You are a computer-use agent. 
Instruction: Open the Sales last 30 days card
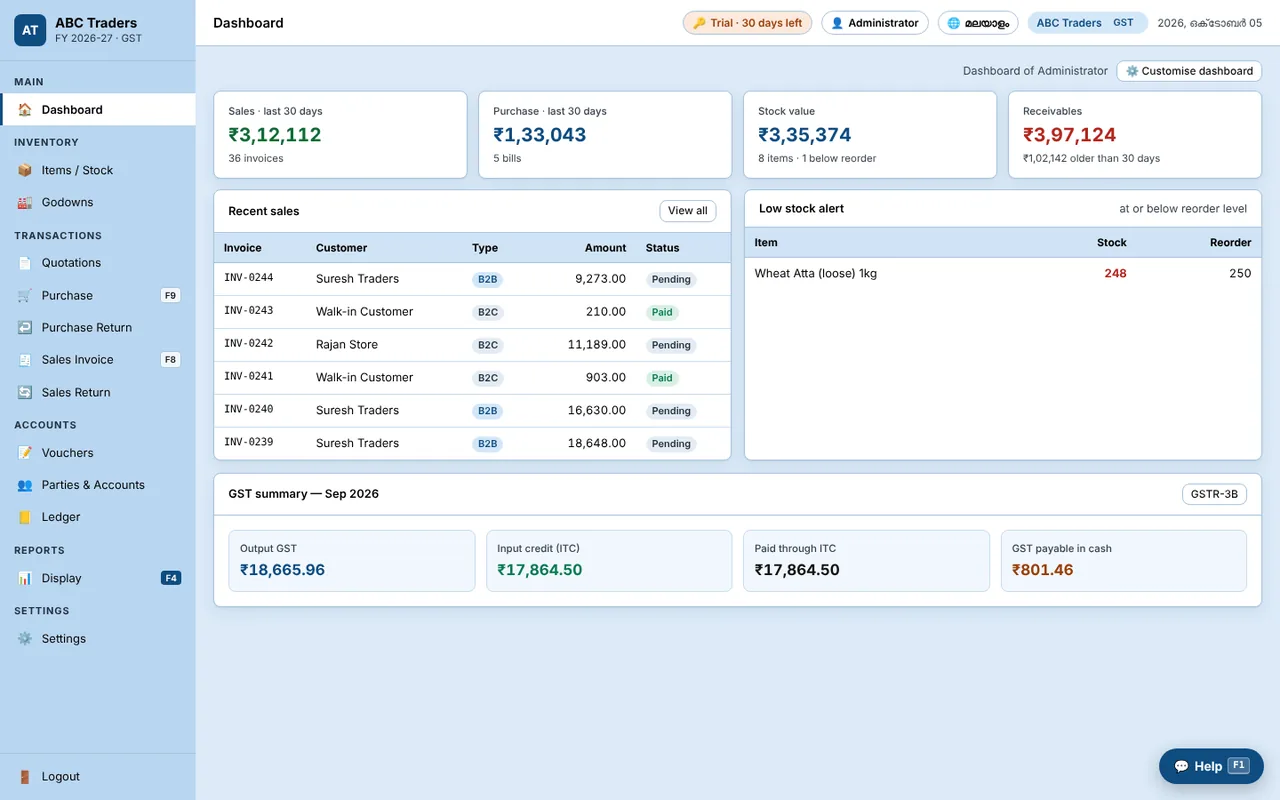[340, 135]
